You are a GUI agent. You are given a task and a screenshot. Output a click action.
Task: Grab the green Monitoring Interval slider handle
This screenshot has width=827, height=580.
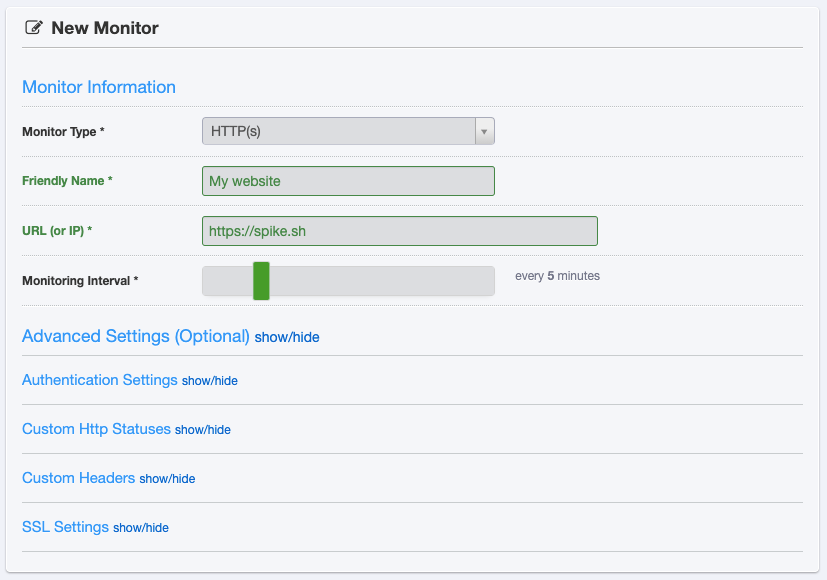(261, 281)
